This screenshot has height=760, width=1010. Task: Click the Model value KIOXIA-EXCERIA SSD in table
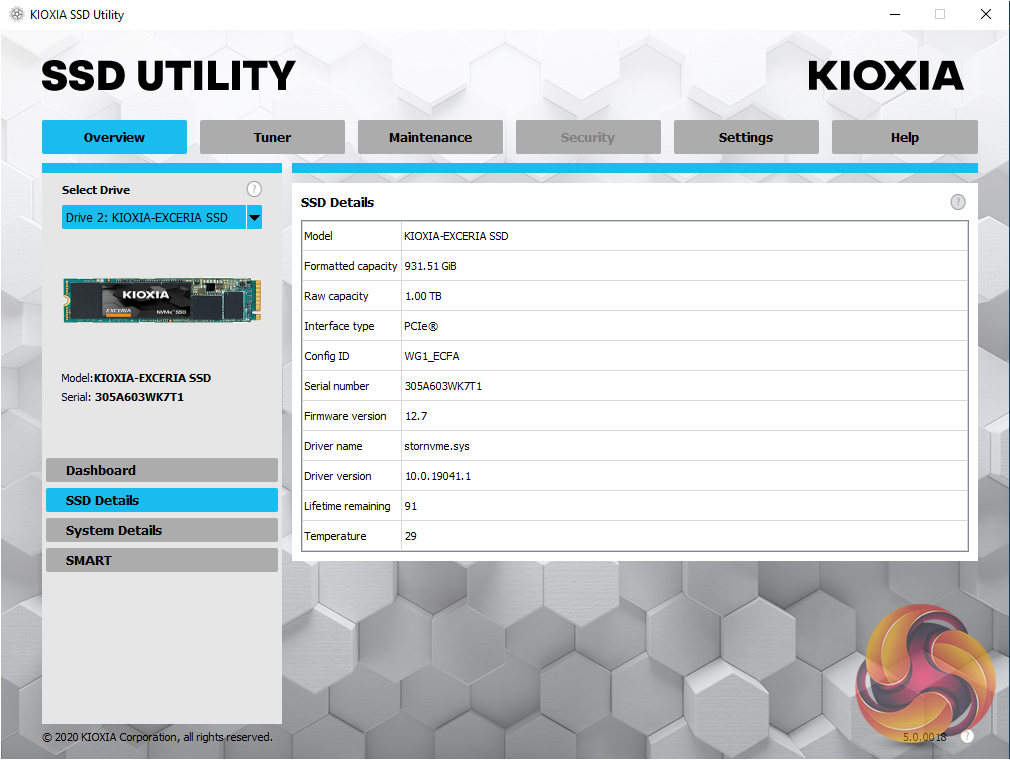coord(456,236)
